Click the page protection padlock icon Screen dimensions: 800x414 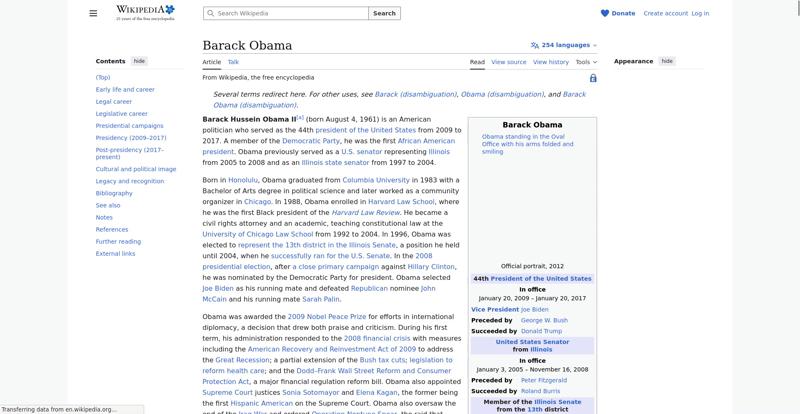click(593, 78)
